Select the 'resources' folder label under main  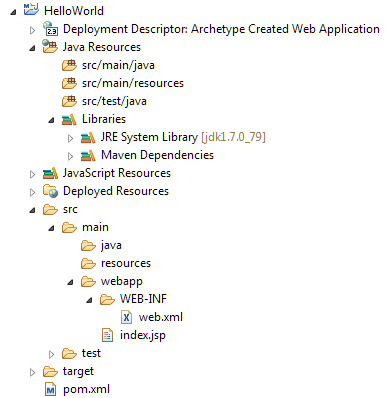tap(126, 263)
